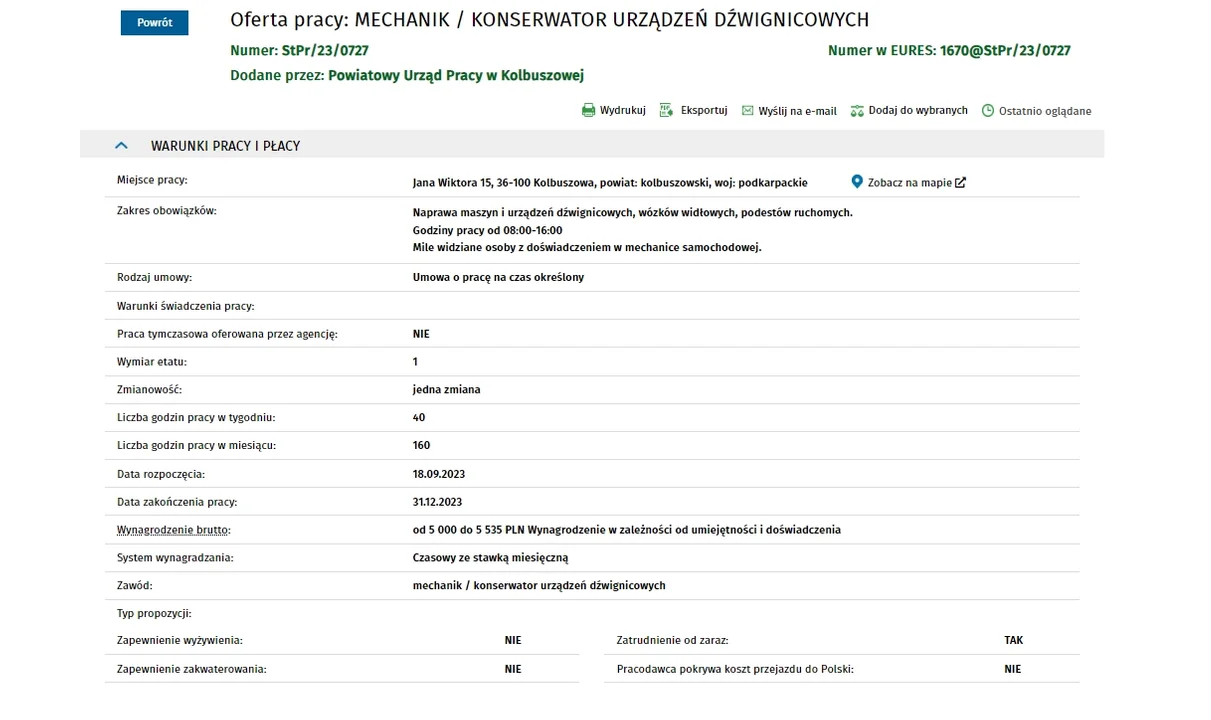The width and height of the screenshot is (1211, 720).
Task: Click the System wynagradzania label
Action: [x=175, y=558]
